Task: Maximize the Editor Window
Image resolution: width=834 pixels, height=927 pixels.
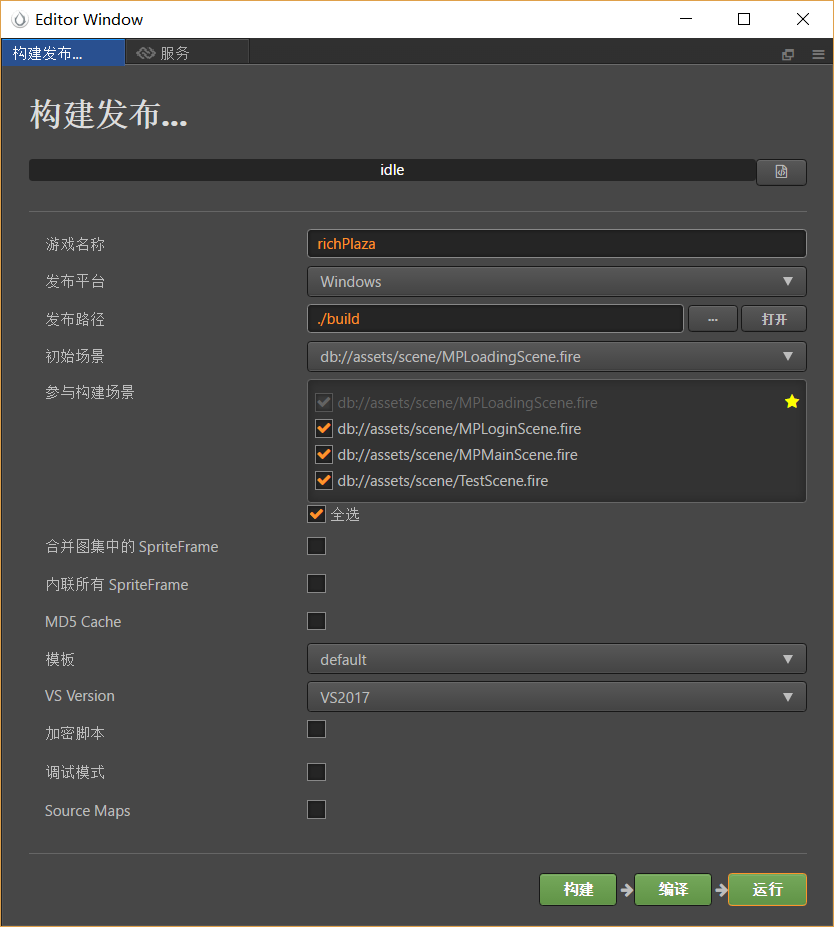Action: point(744,19)
